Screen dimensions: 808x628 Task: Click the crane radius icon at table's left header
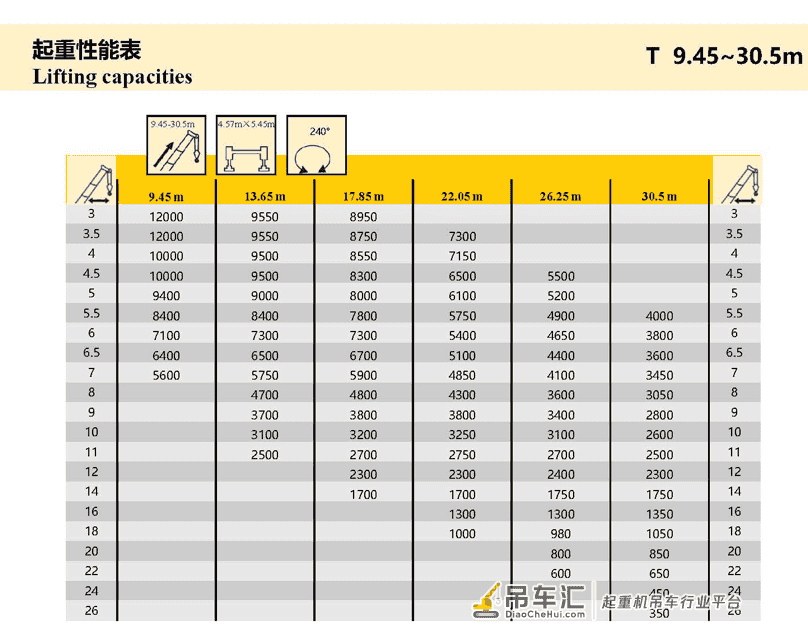(95, 184)
